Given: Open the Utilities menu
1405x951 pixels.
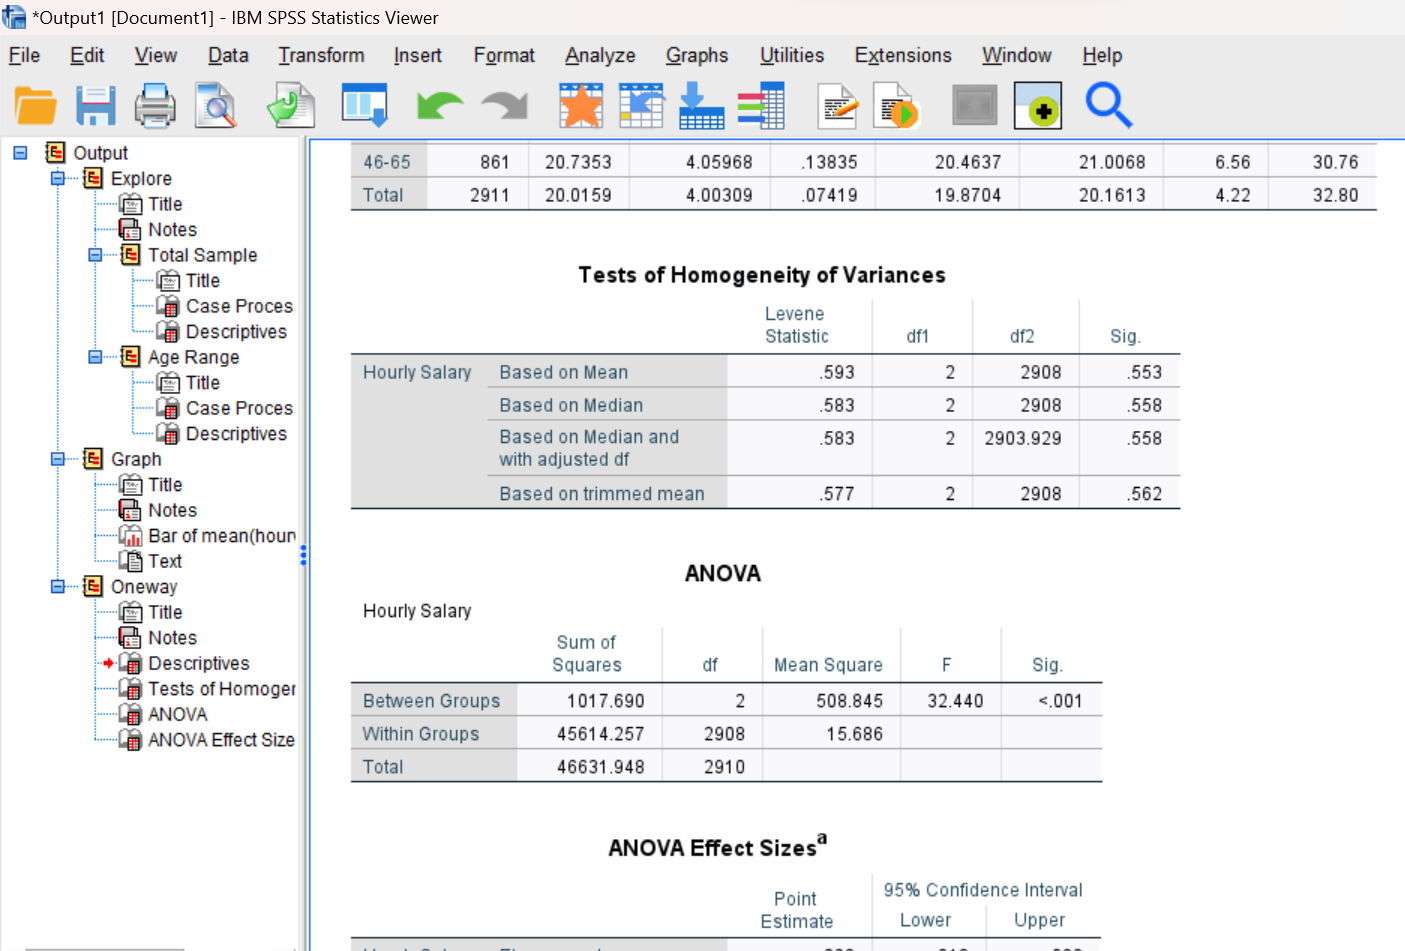Looking at the screenshot, I should [x=792, y=55].
